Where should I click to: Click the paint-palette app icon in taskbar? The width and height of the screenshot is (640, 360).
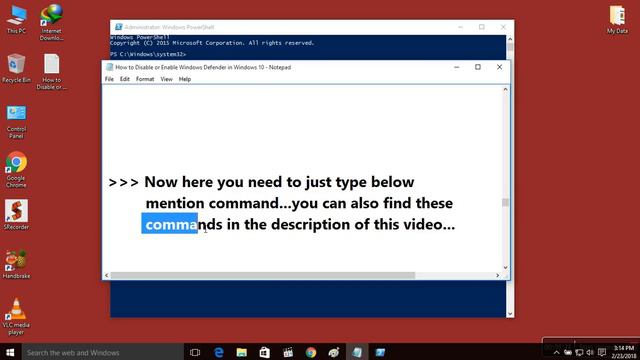click(x=334, y=352)
